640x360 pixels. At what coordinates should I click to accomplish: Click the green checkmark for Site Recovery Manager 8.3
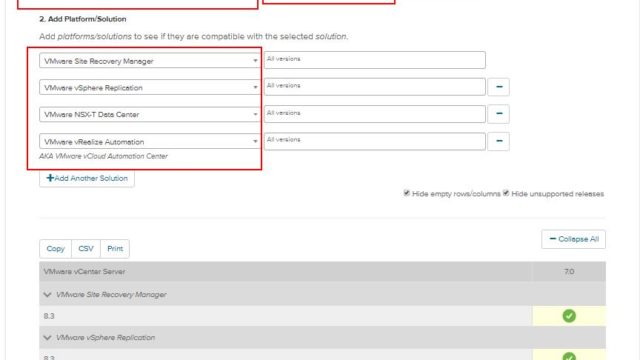tap(569, 316)
